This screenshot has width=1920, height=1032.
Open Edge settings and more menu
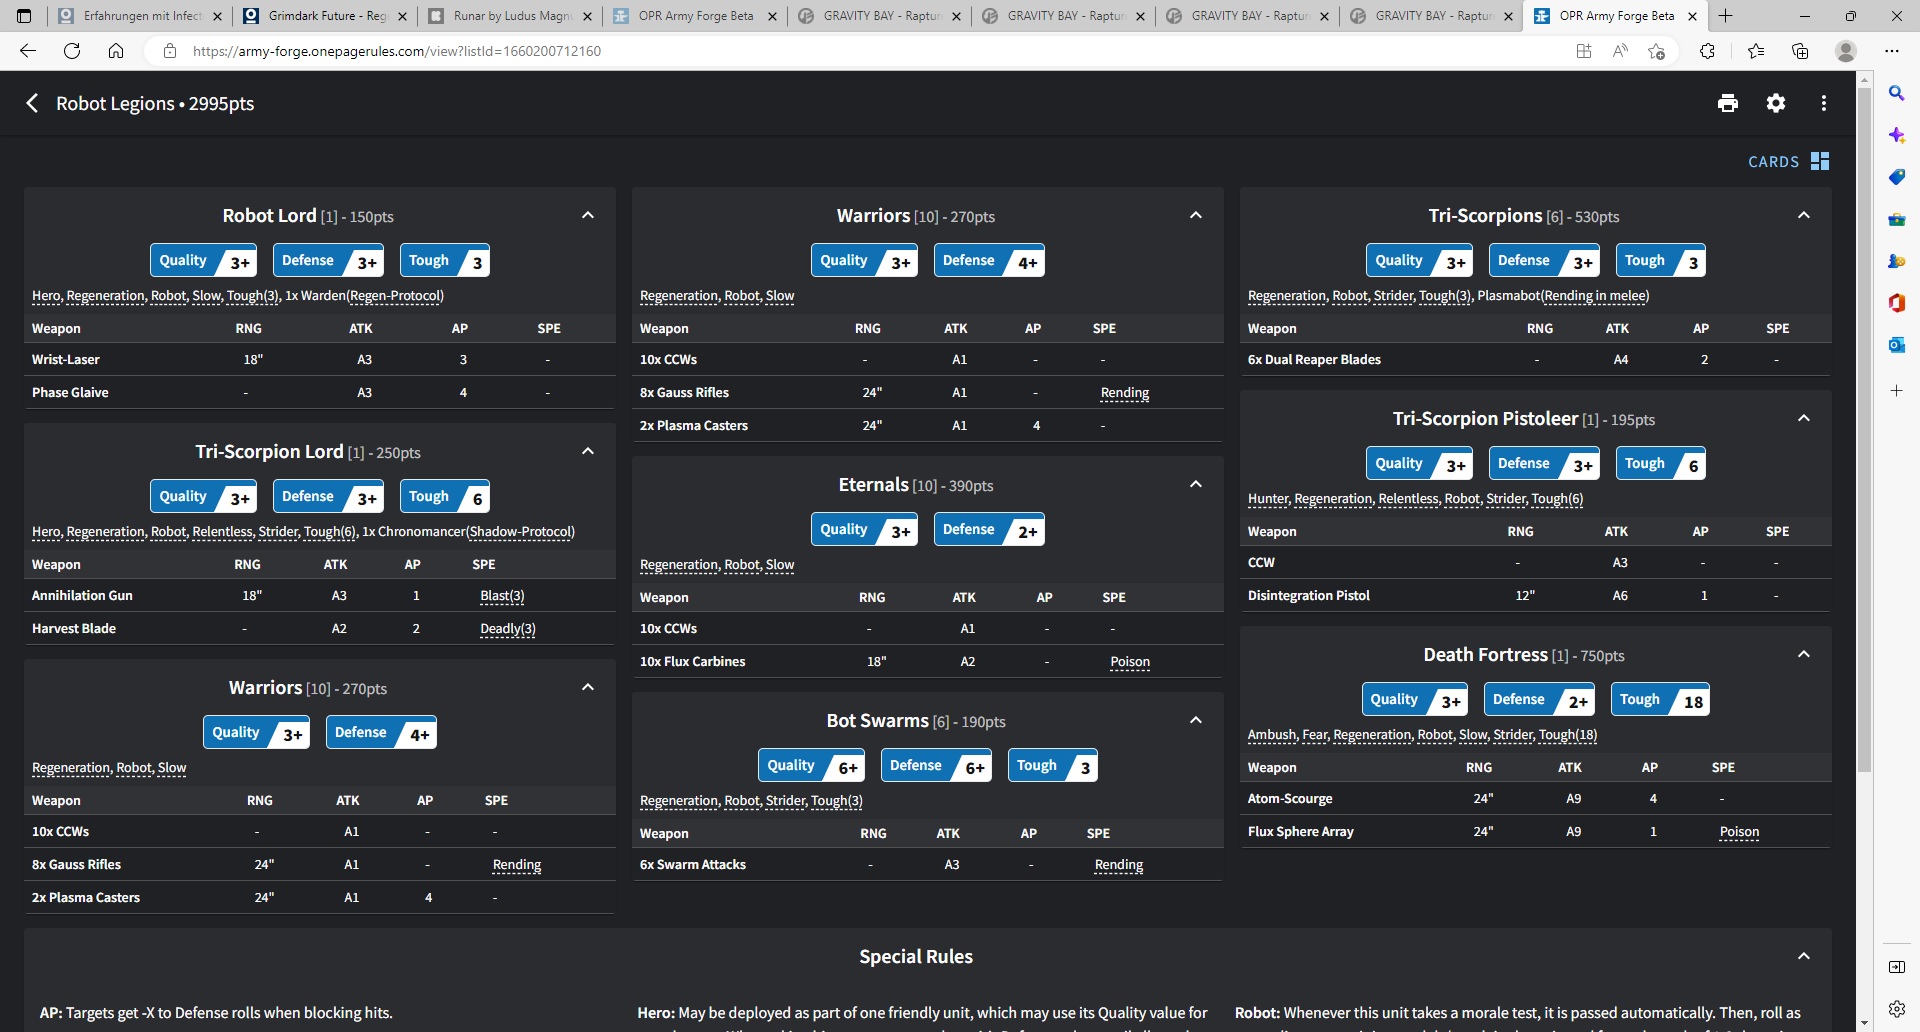click(1891, 51)
